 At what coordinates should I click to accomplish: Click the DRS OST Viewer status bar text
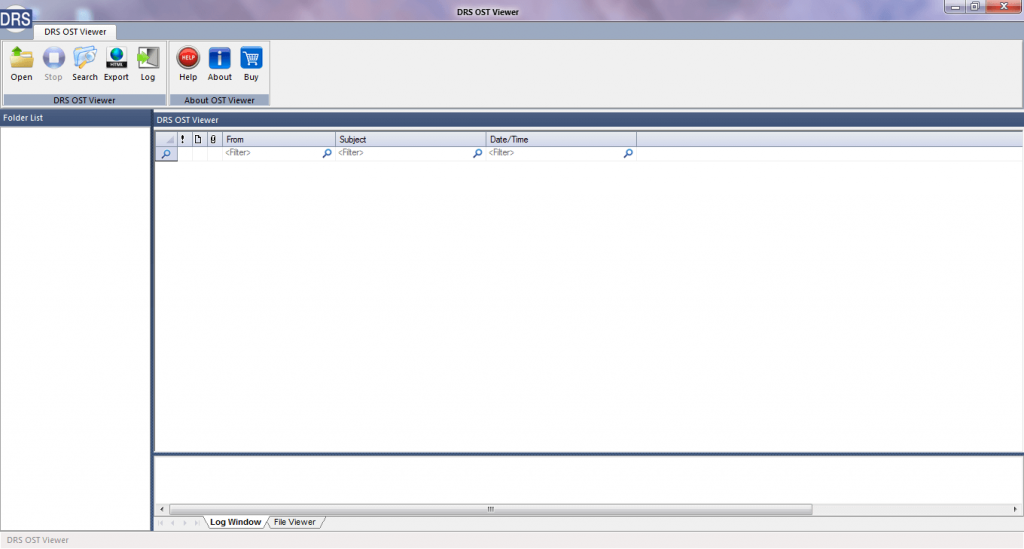pos(37,540)
